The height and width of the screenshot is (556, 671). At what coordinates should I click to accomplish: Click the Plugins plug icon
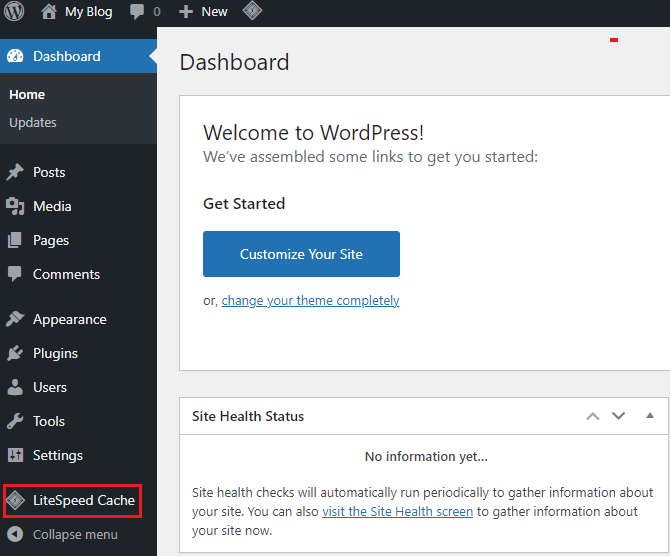coord(15,353)
